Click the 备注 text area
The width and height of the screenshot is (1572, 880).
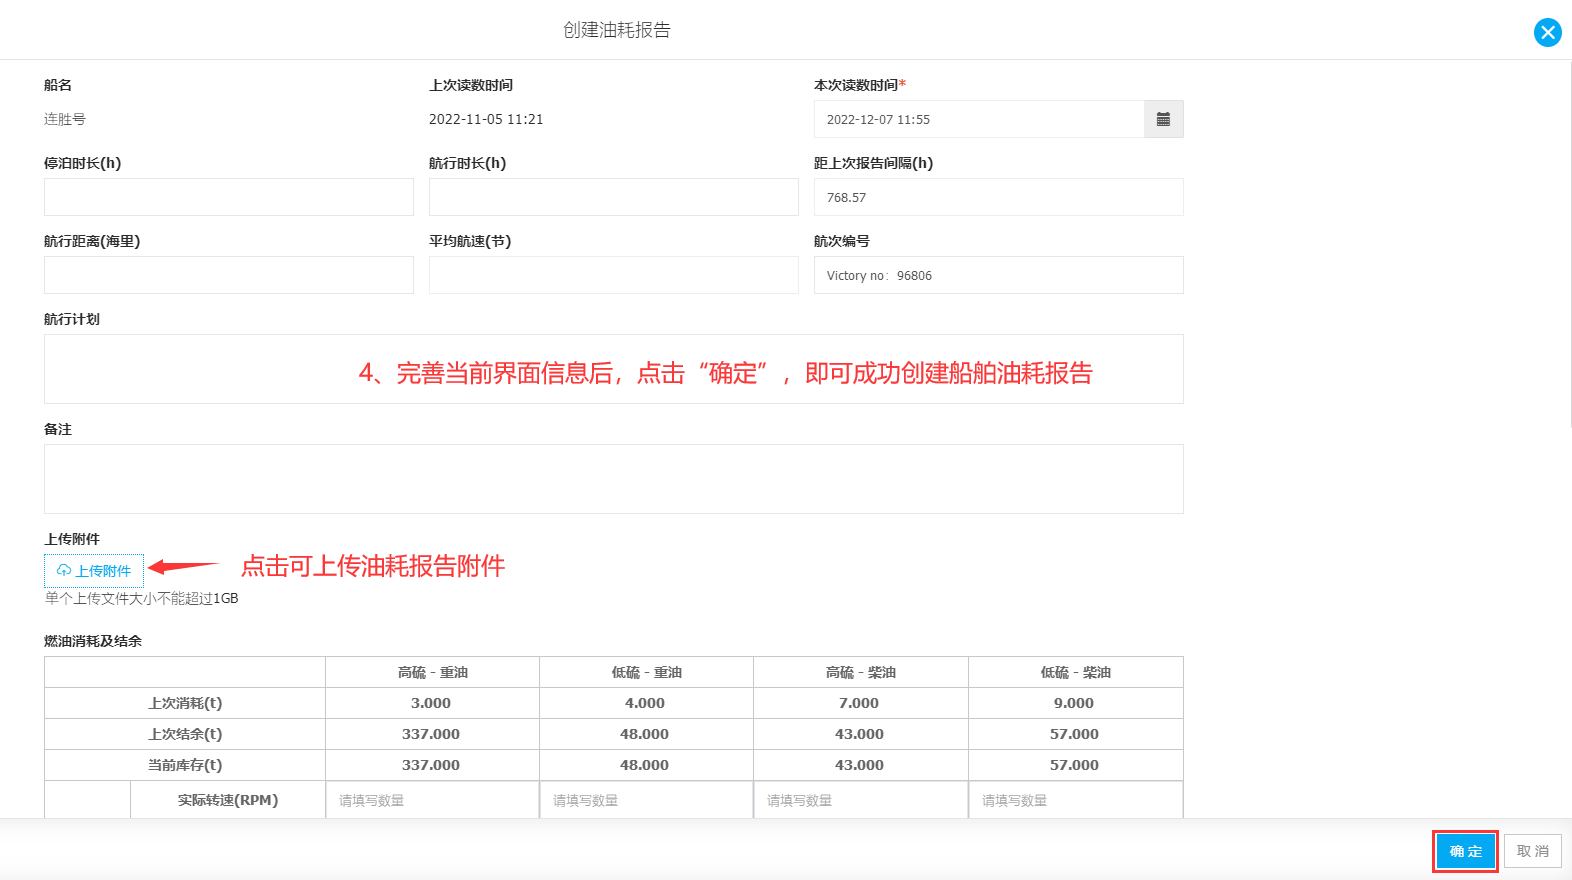point(614,479)
